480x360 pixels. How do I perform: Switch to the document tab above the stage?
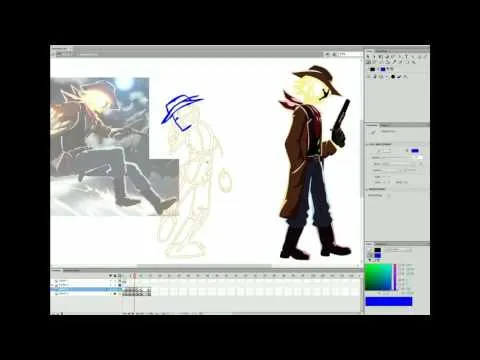coord(61,49)
